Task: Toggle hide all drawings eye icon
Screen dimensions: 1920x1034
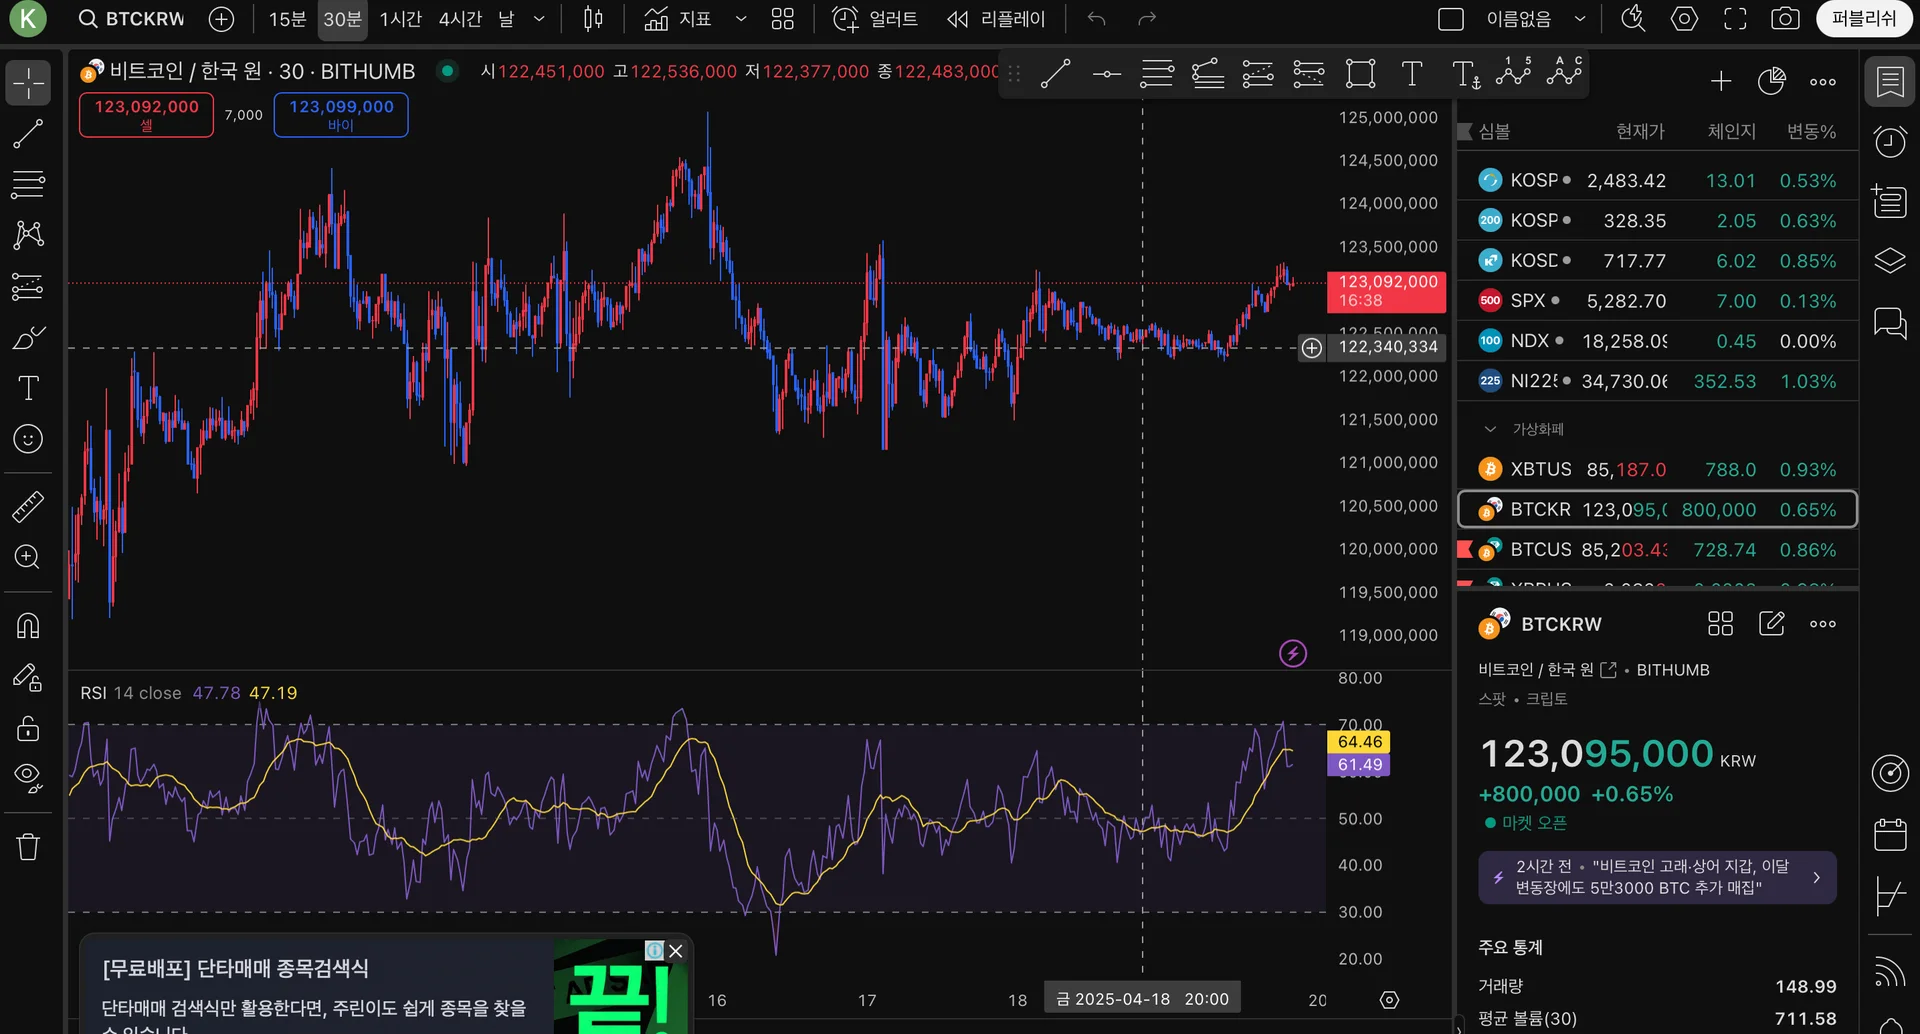Action: [28, 777]
